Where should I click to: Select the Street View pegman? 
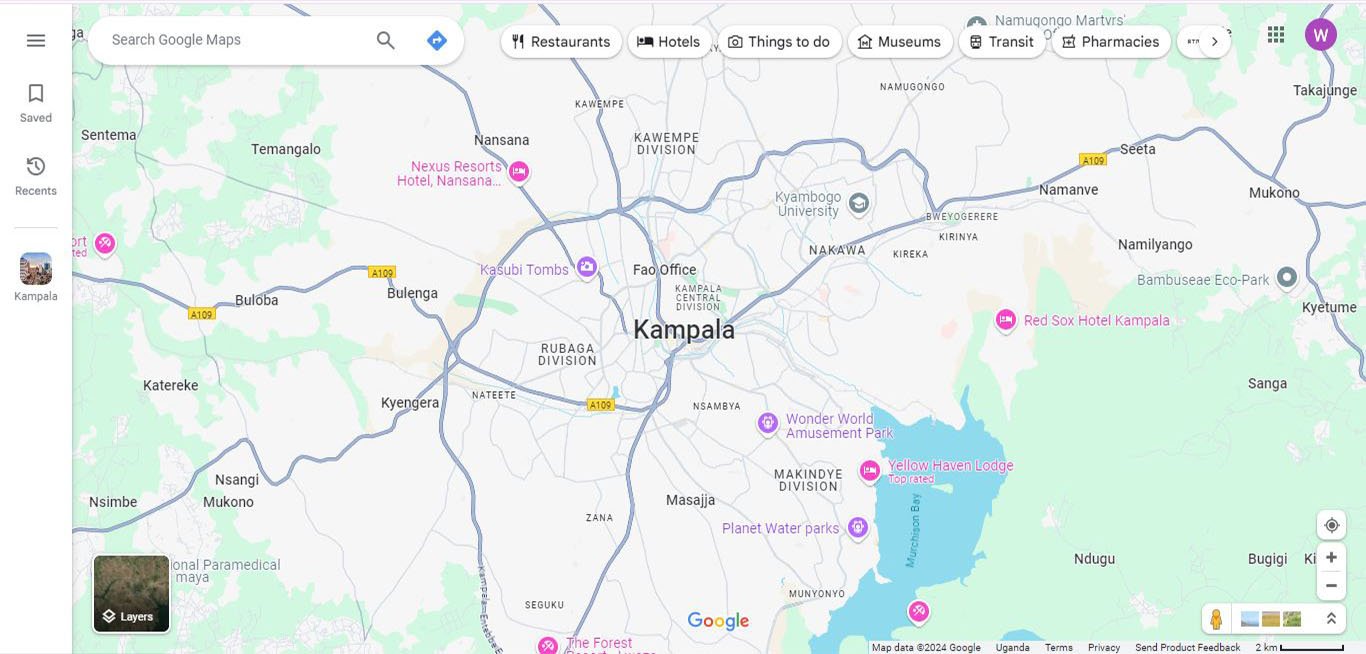click(1216, 619)
